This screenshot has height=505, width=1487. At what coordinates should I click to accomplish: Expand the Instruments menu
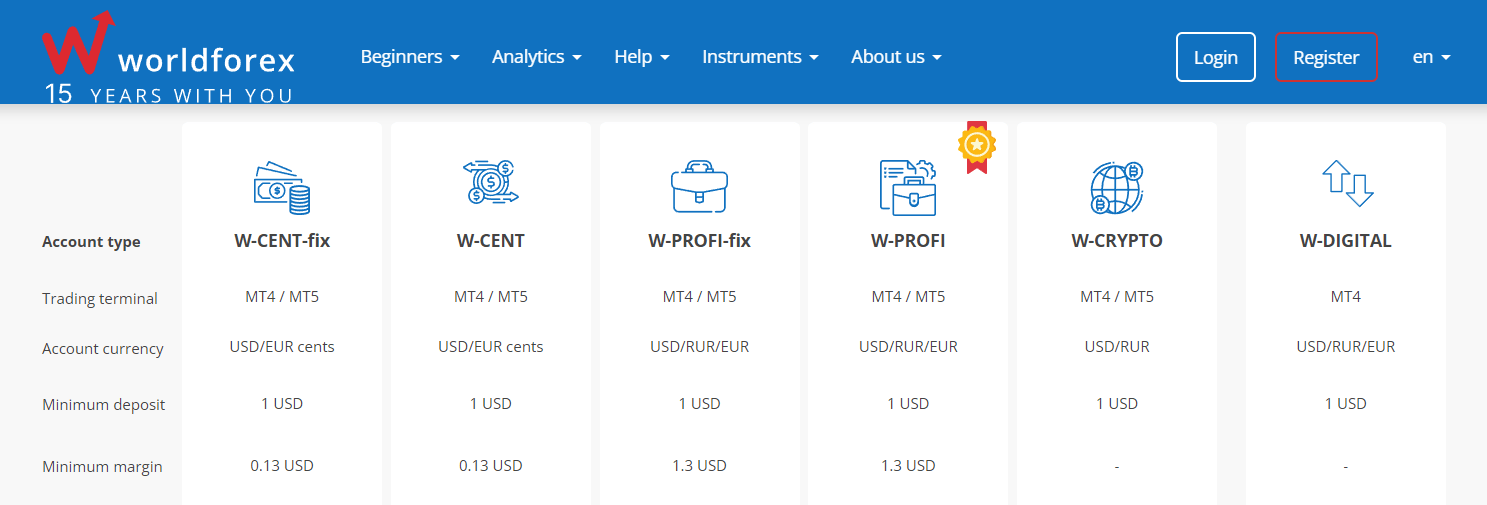[x=760, y=57]
